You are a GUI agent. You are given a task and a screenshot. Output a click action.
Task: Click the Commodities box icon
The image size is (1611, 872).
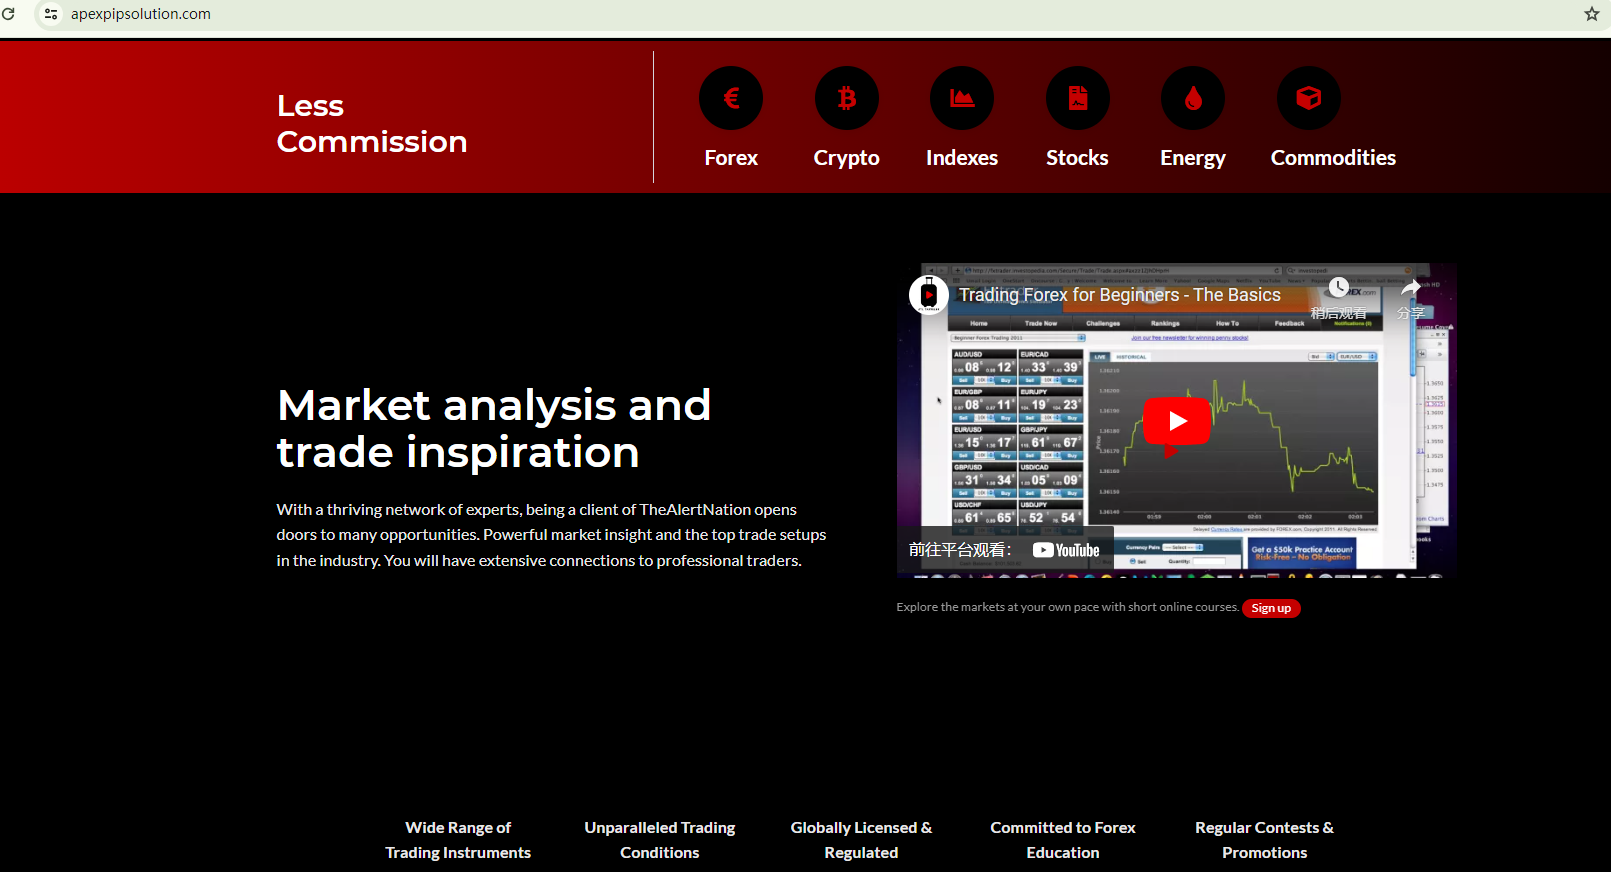coord(1309,98)
